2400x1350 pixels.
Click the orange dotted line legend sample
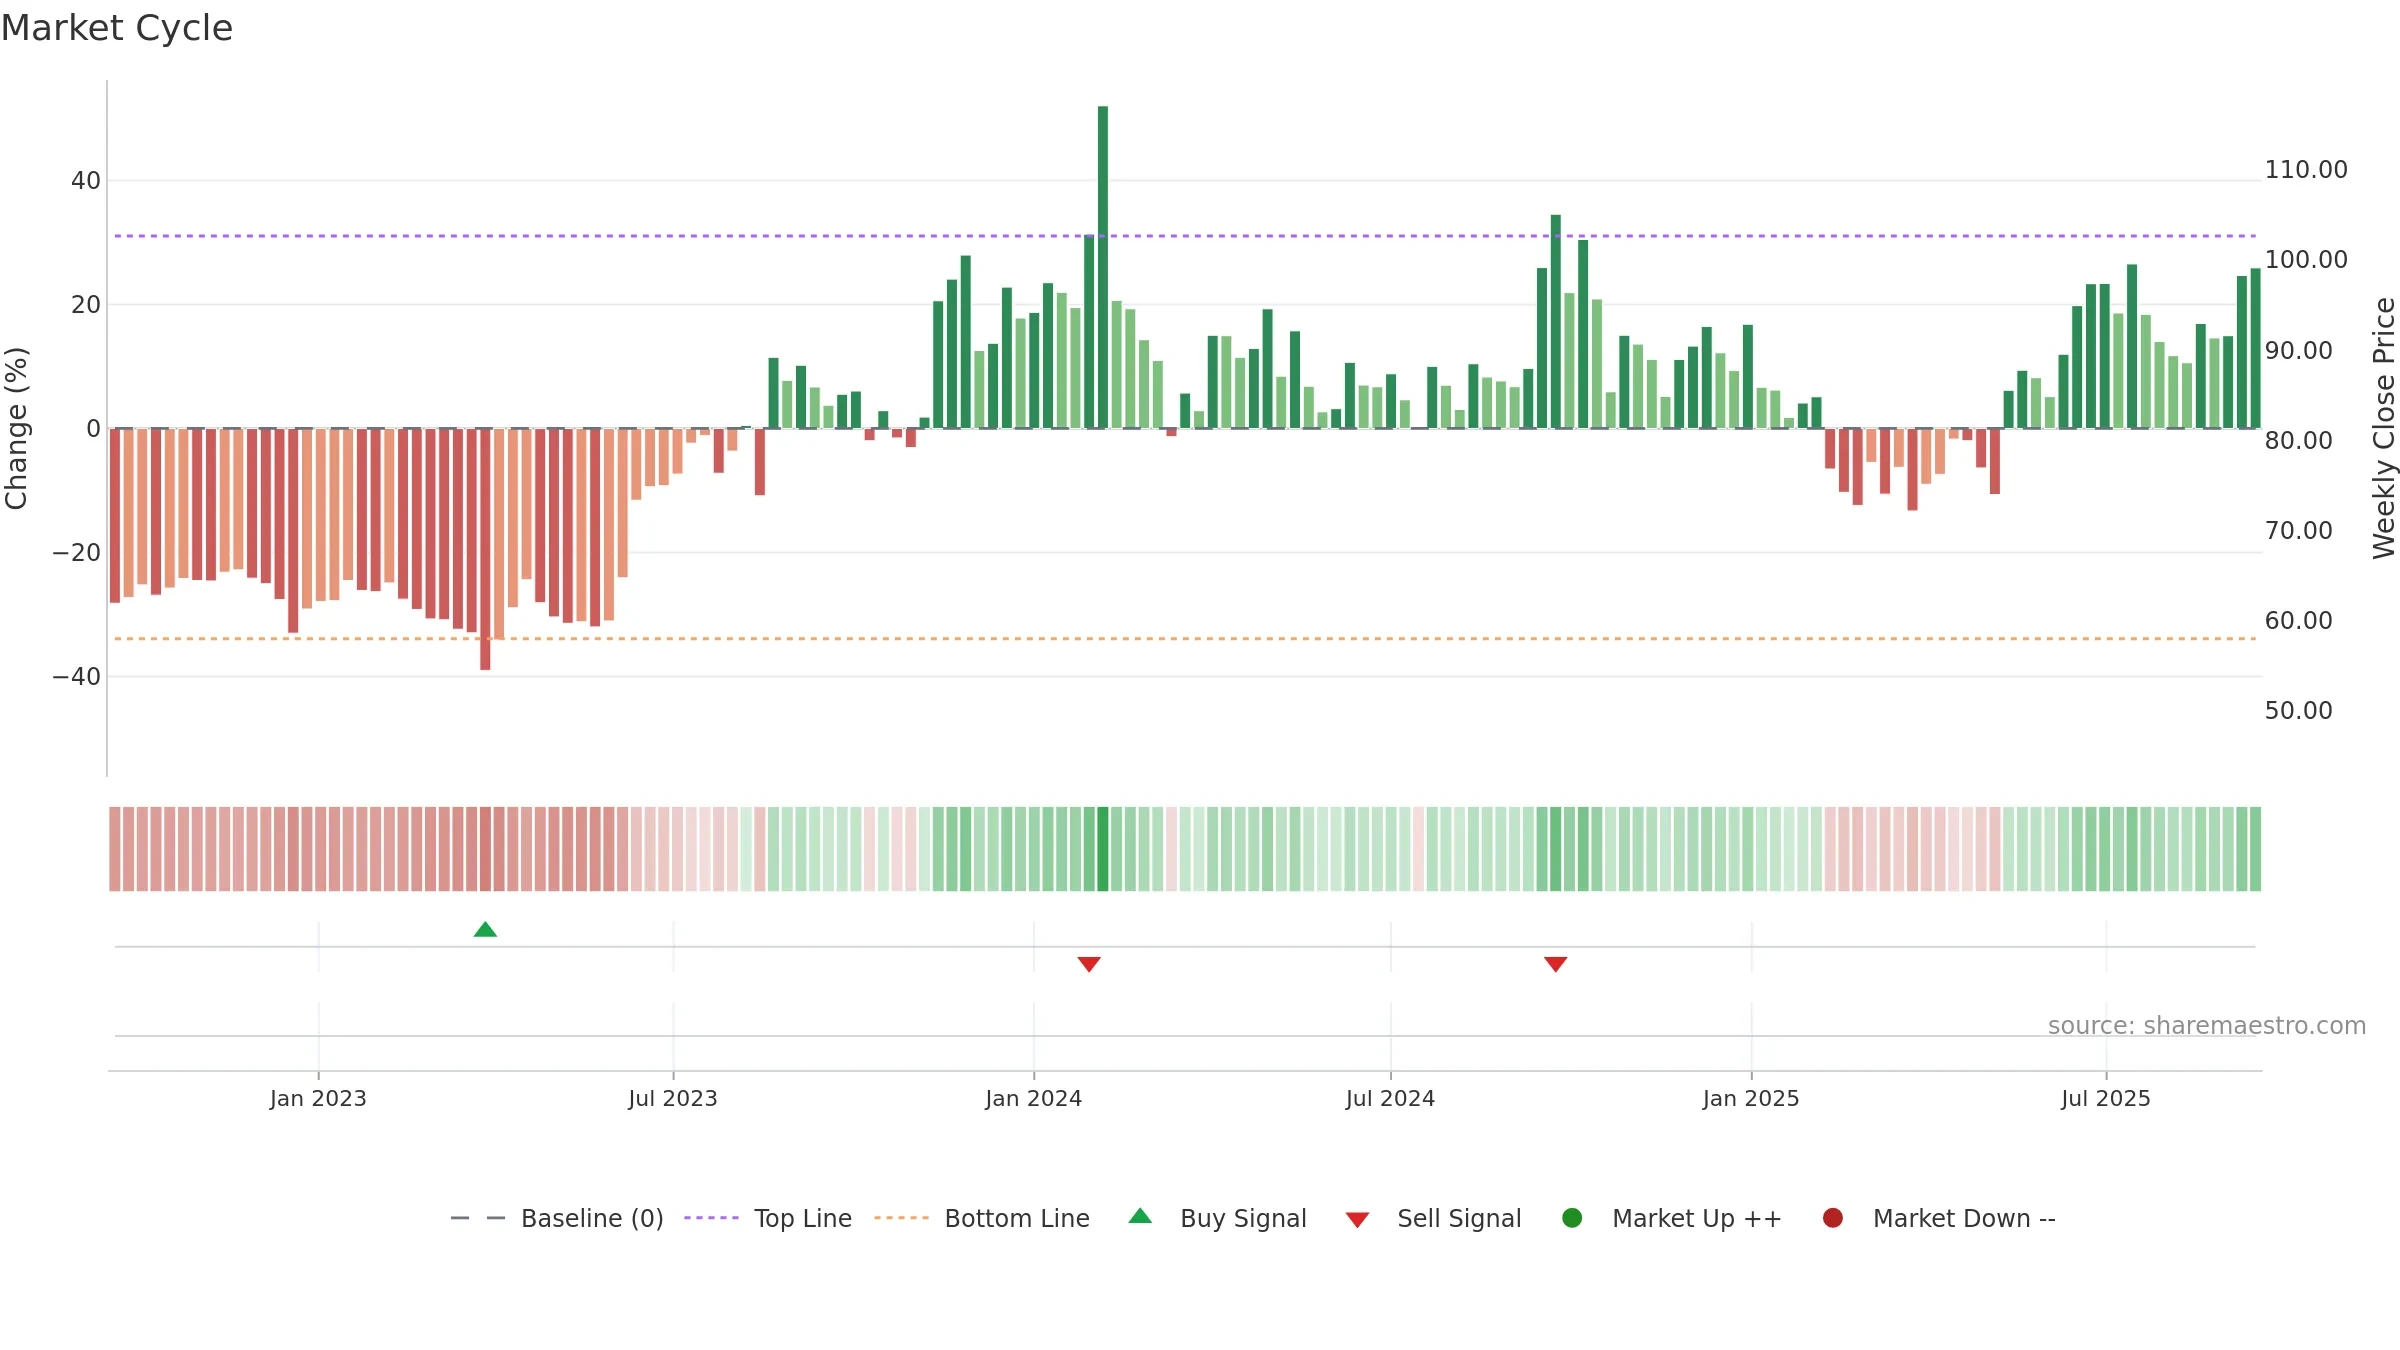[901, 1218]
